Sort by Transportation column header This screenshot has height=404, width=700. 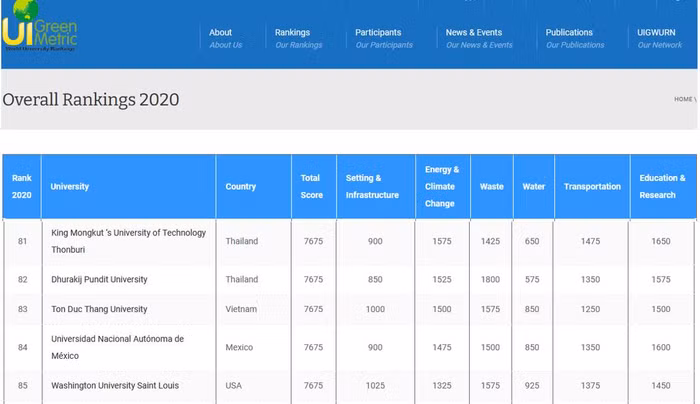592,186
